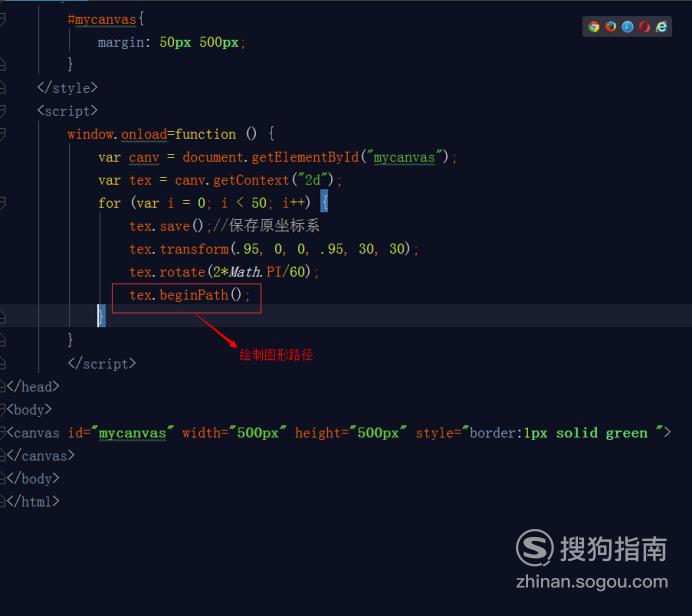Viewport: 692px width, 616px height.
Task: Click the <body> opening tag text
Action: pos(29,410)
